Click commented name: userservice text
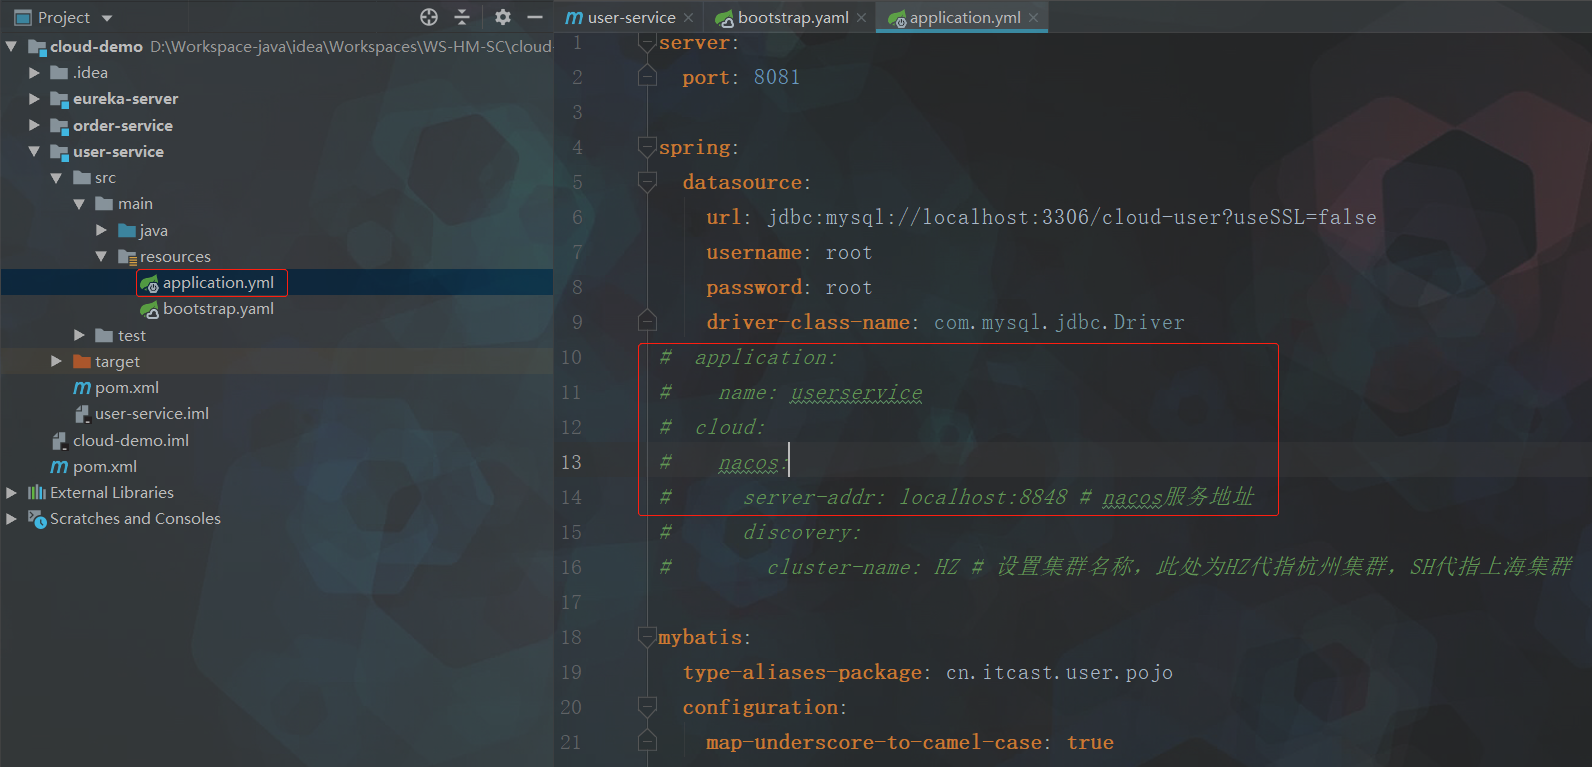 (x=820, y=393)
